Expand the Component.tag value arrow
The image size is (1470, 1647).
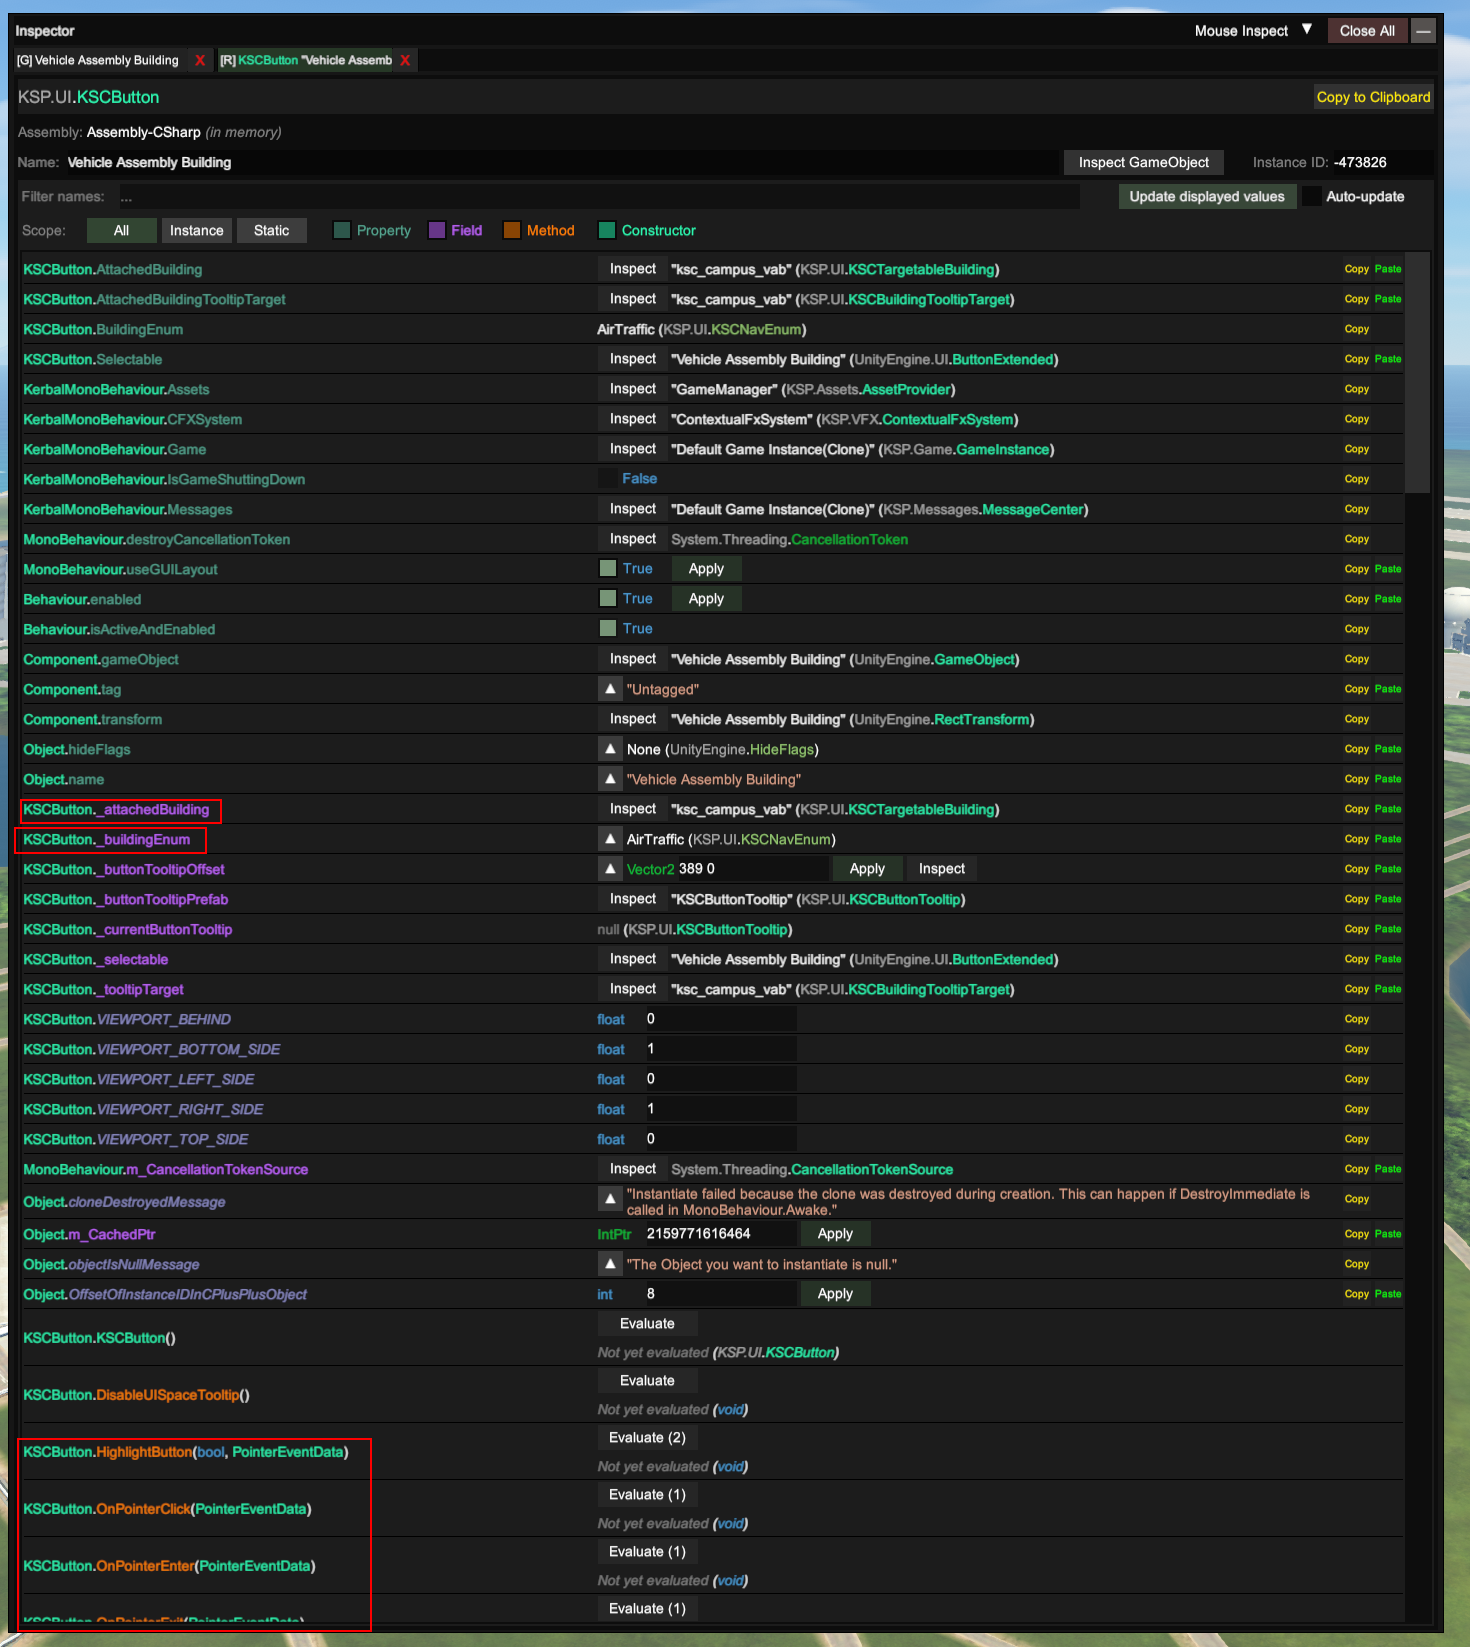[x=610, y=689]
